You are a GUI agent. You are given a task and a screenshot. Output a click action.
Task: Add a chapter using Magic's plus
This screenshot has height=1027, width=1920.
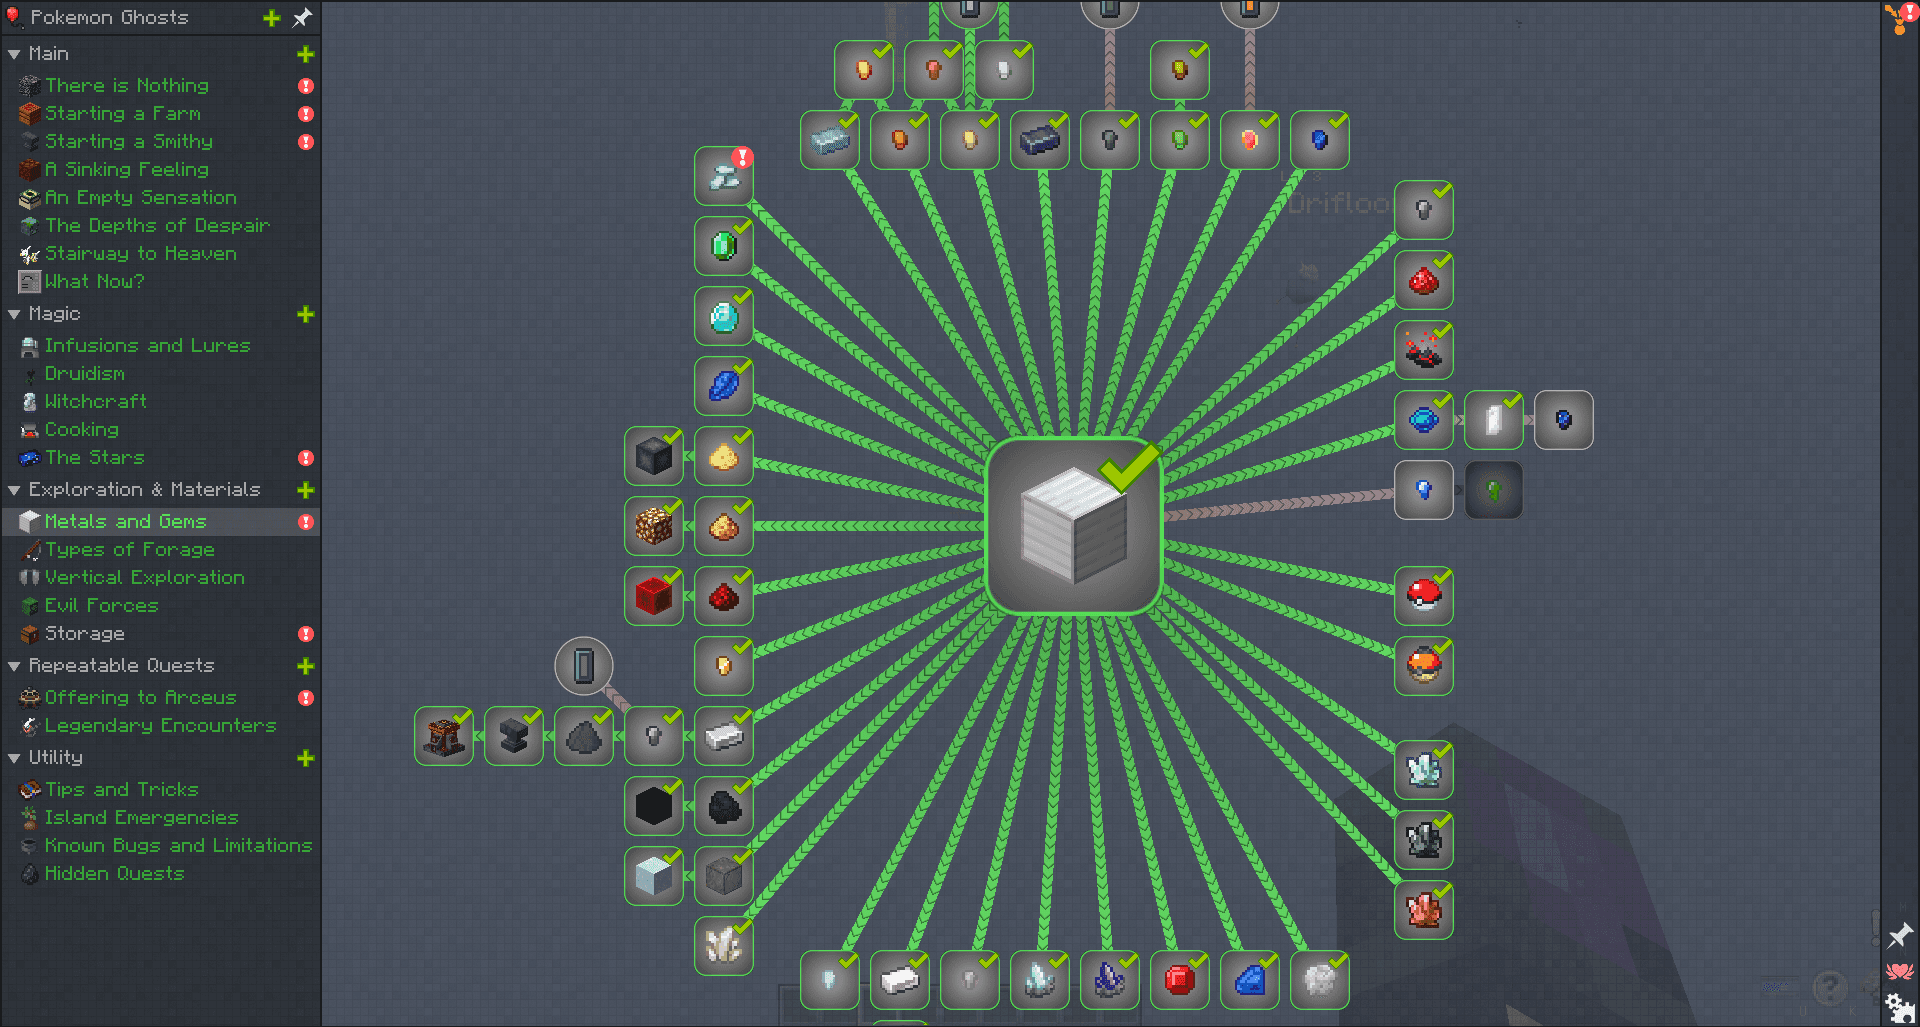point(306,314)
